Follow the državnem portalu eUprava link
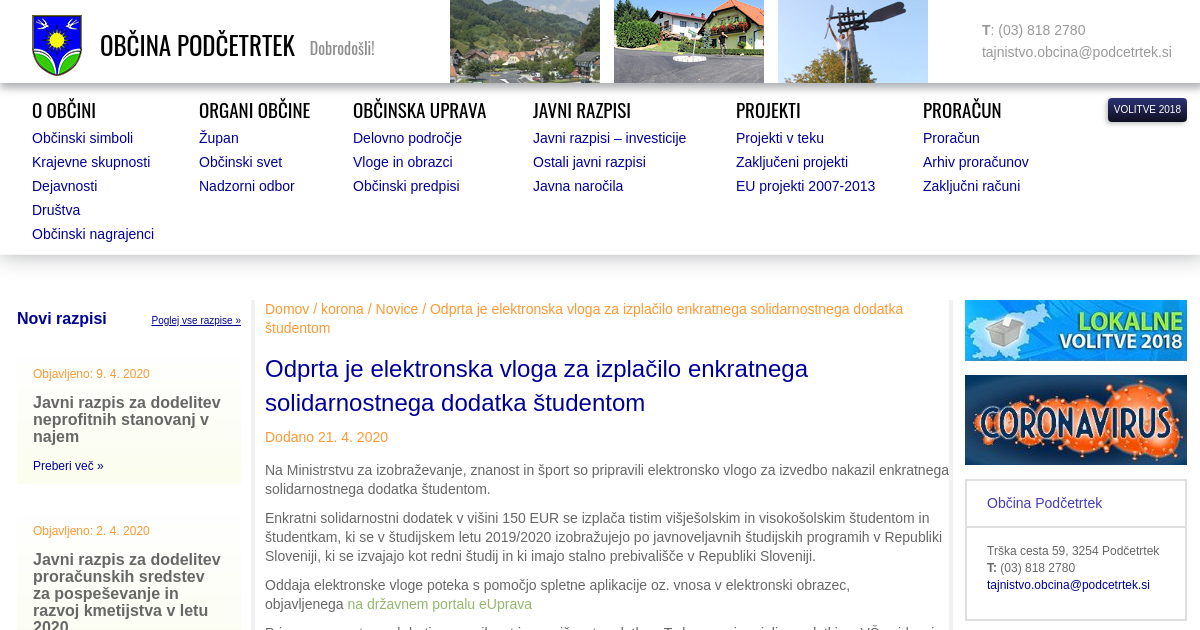 (x=439, y=604)
